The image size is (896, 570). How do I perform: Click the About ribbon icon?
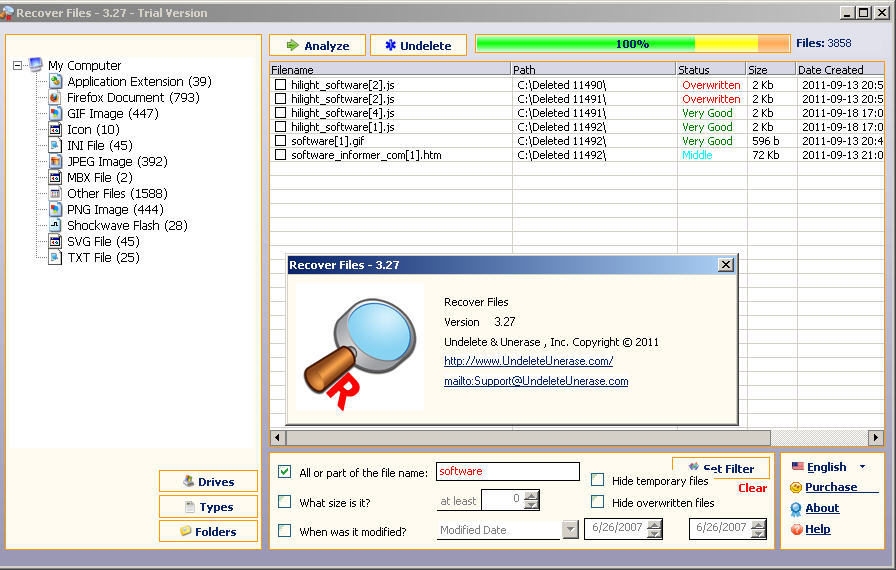(796, 508)
